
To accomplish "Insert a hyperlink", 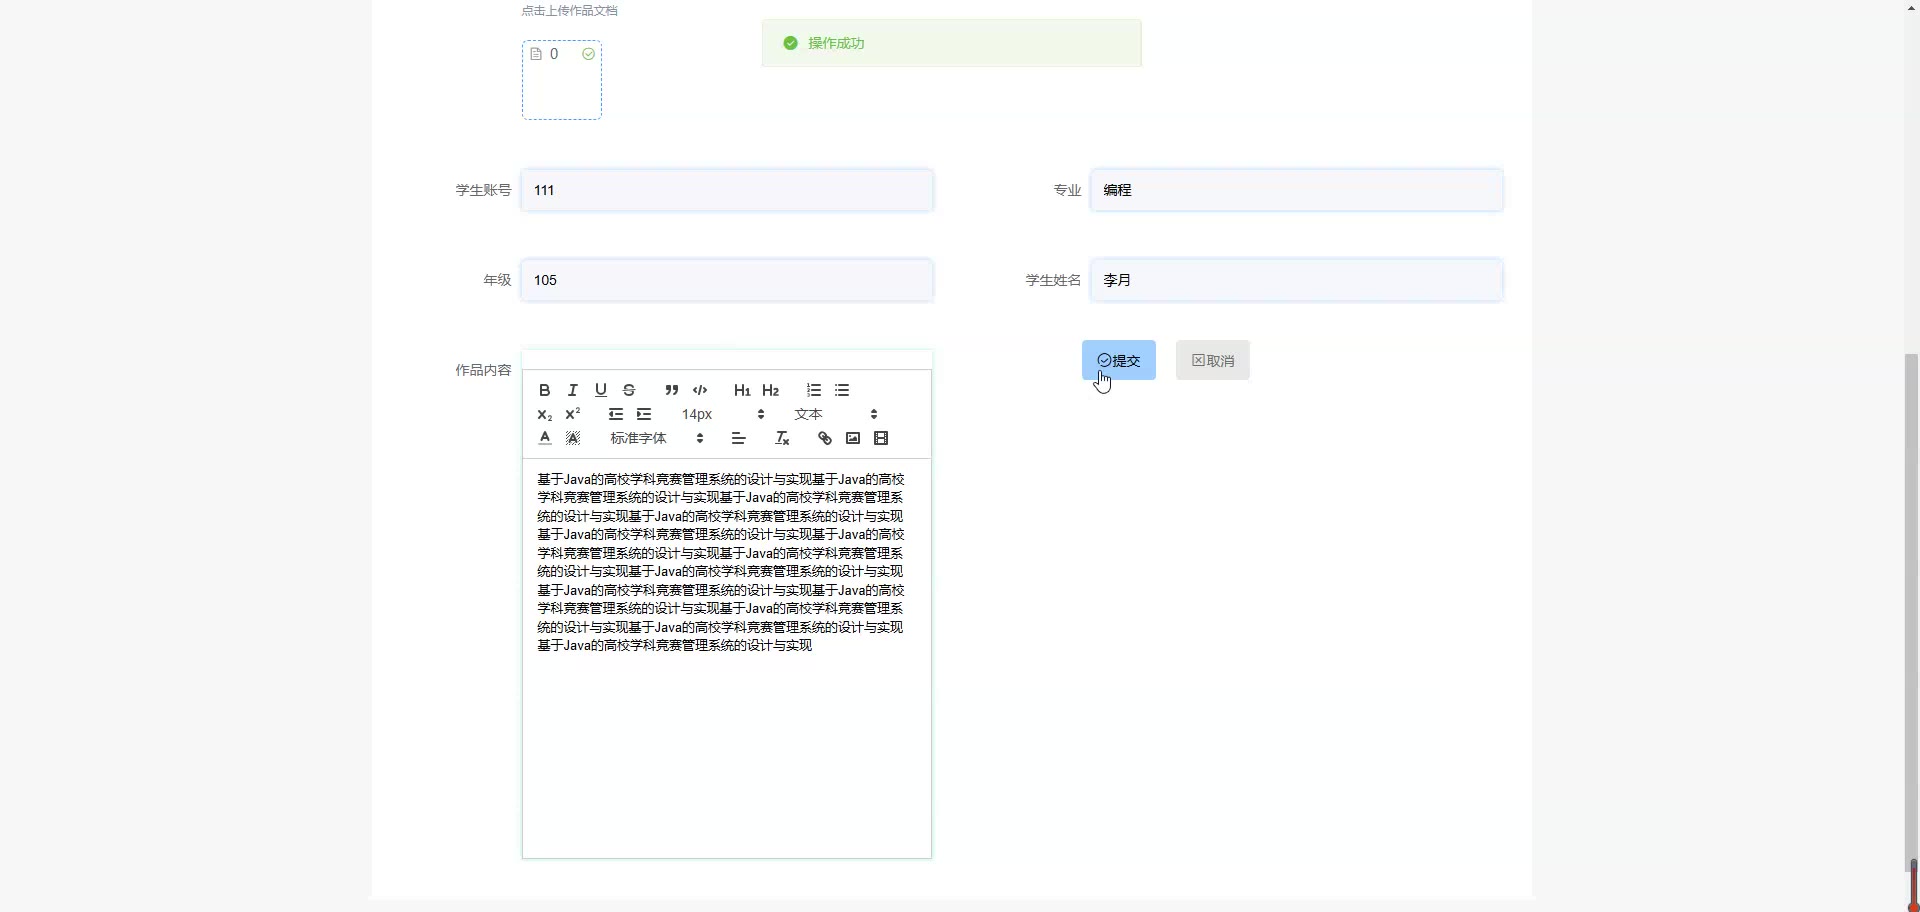I will 825,438.
